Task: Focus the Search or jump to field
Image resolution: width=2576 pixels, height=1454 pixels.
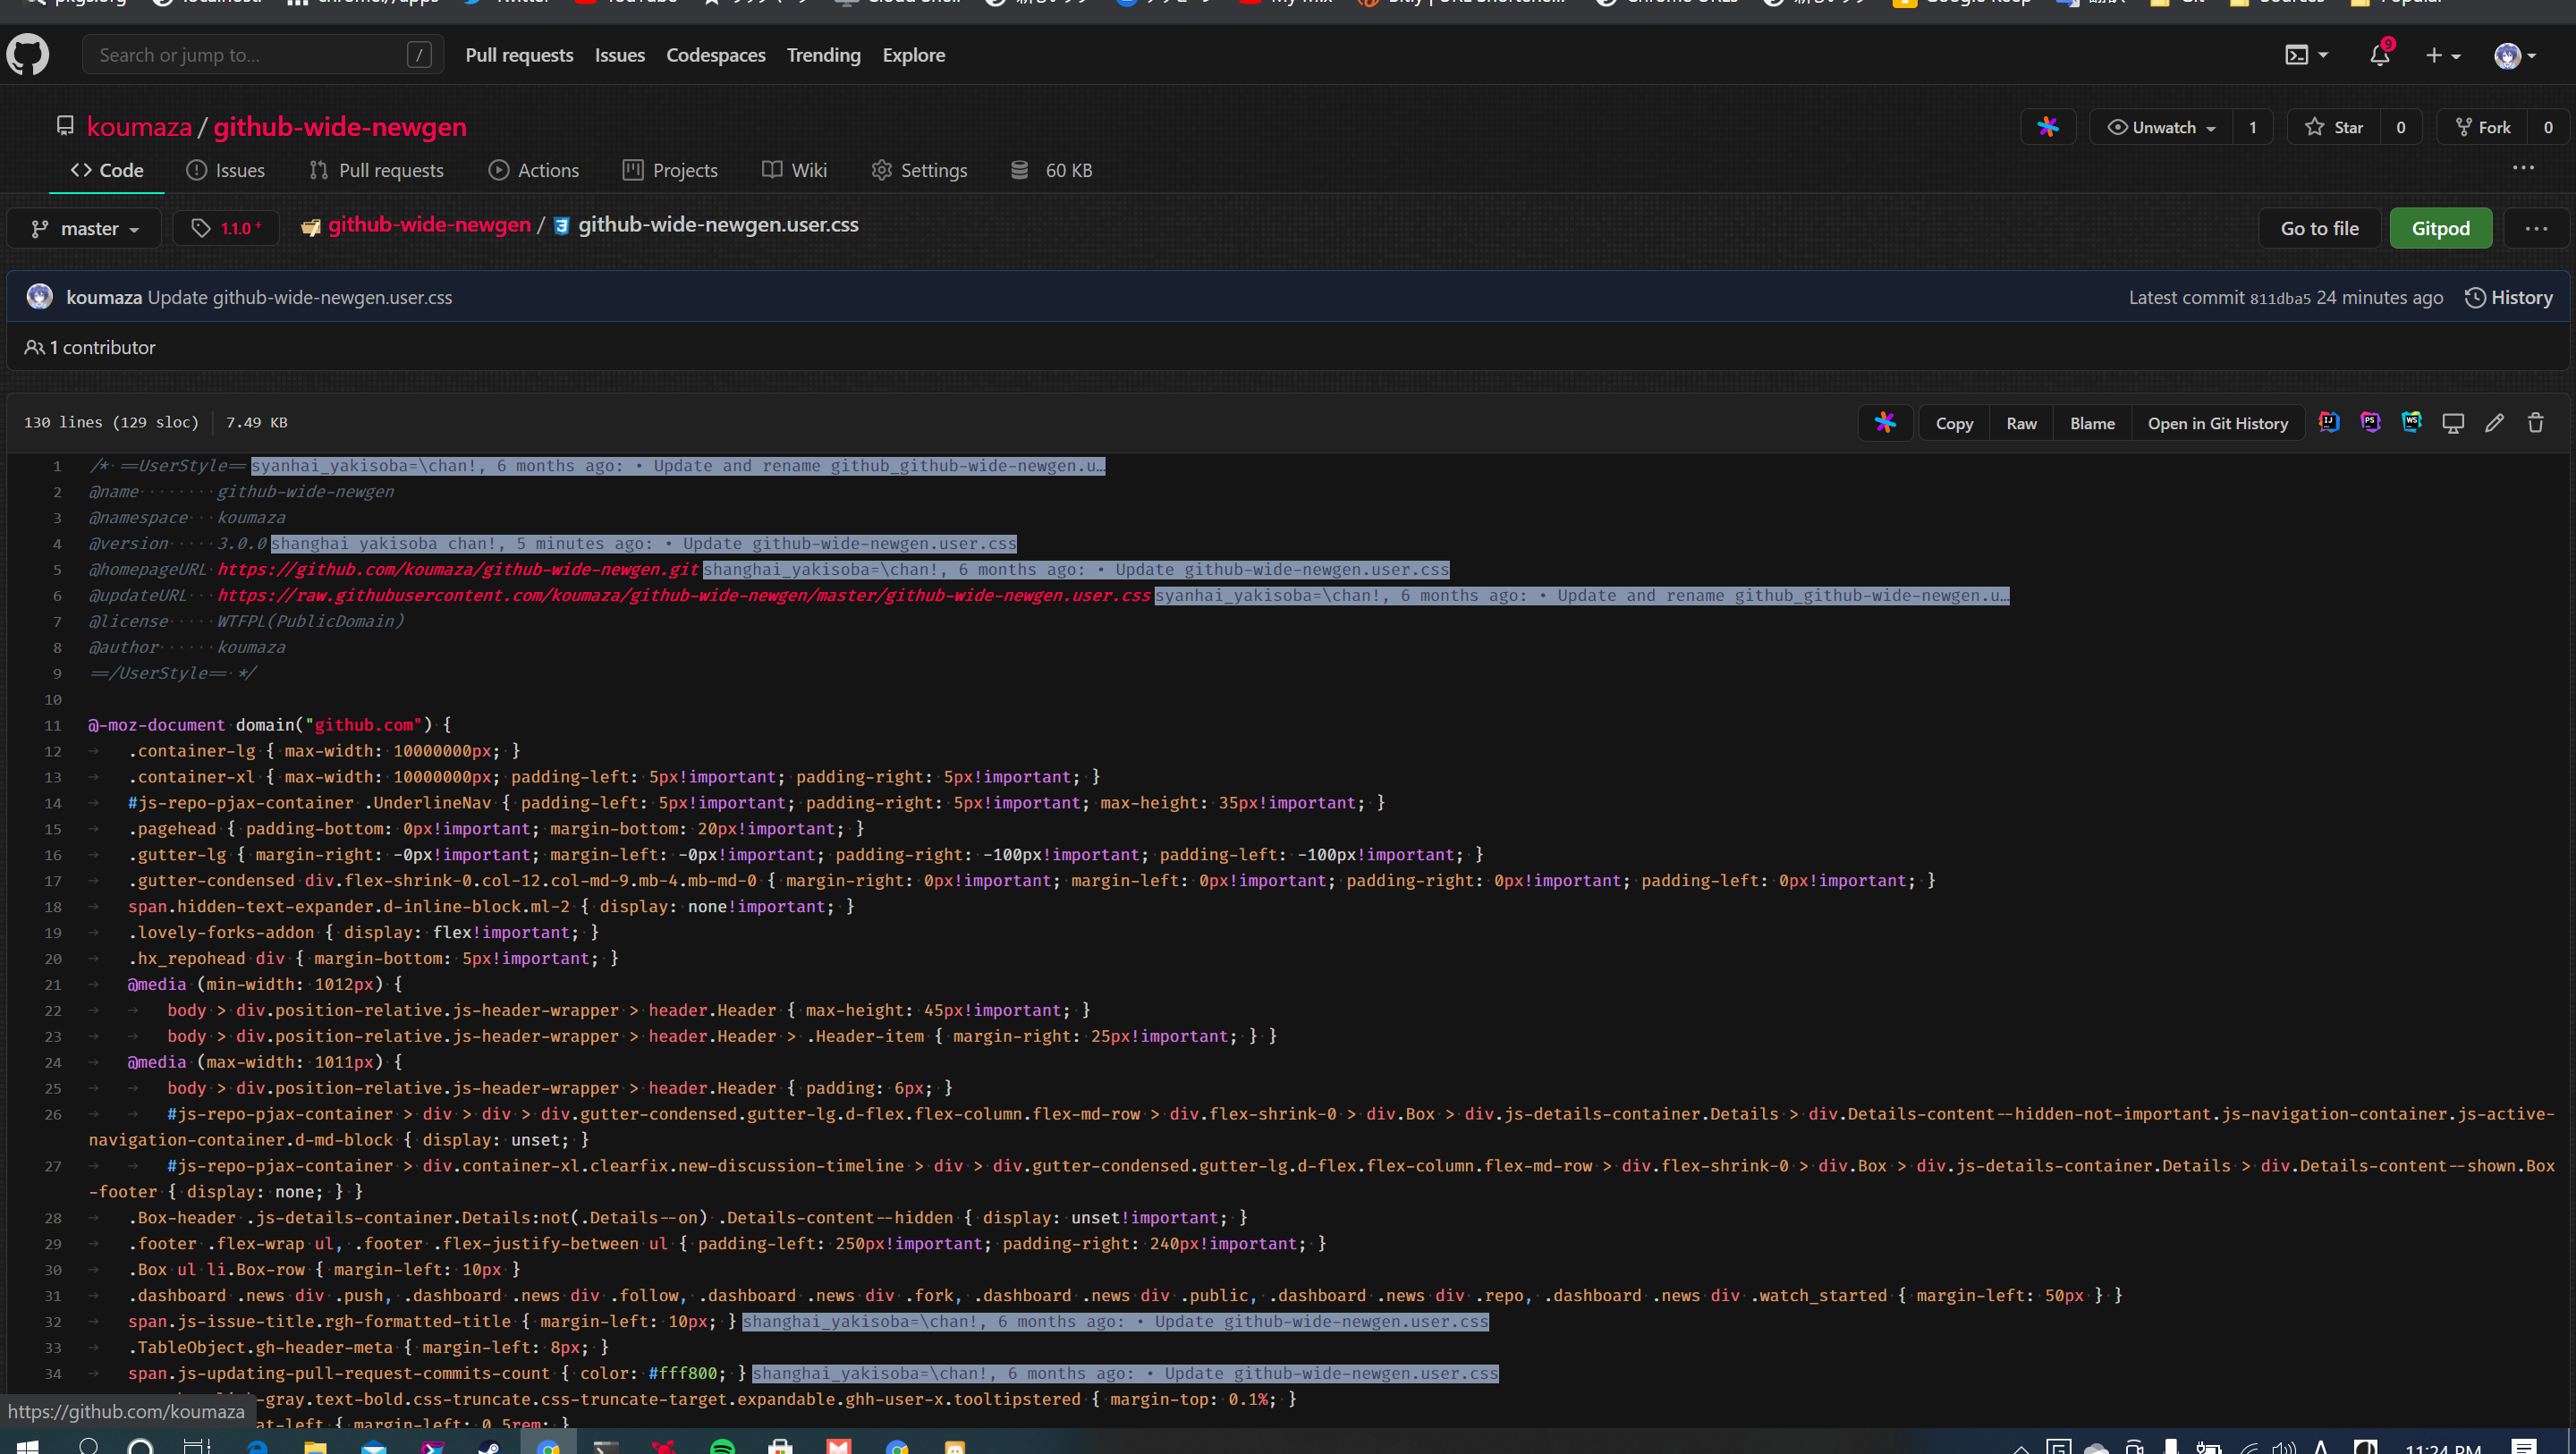Action: (263, 55)
